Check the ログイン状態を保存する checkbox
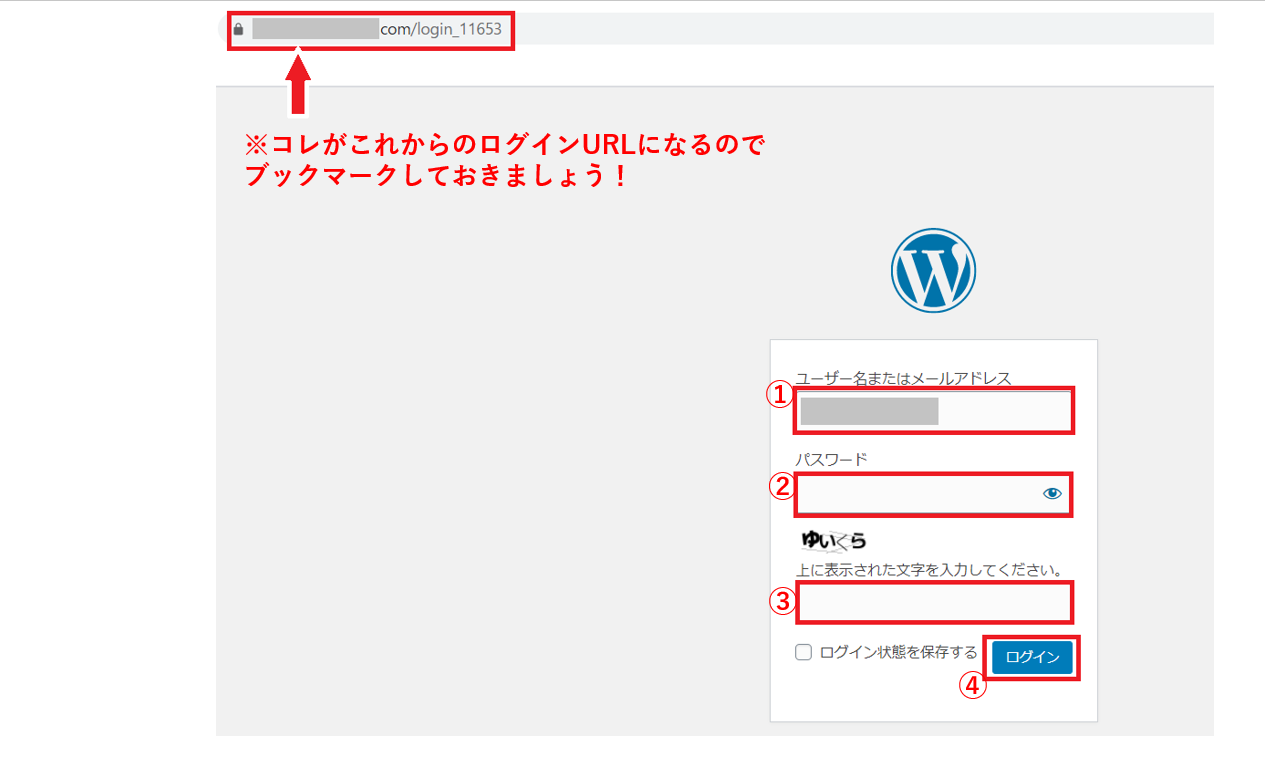The image size is (1265, 757). 803,652
